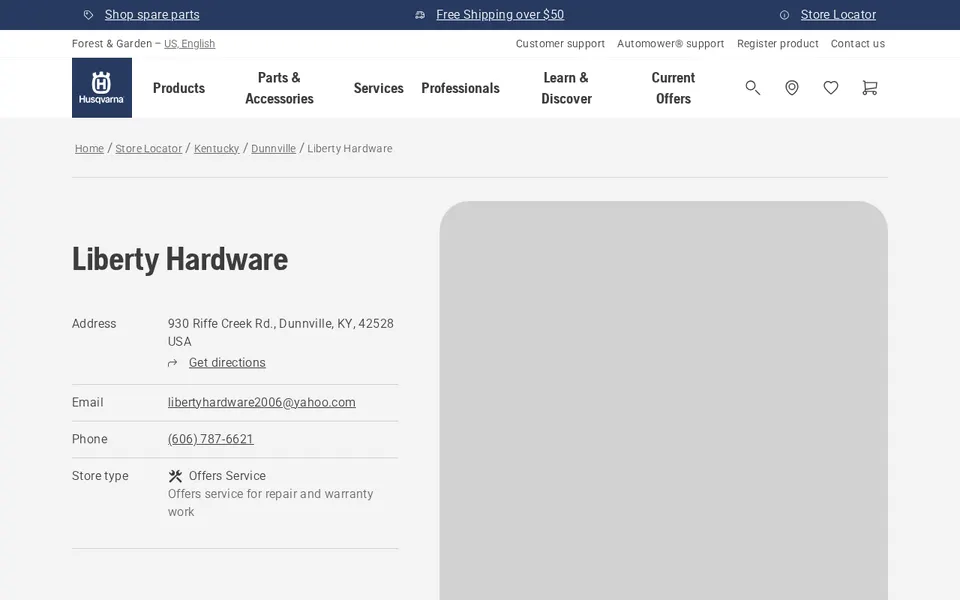The height and width of the screenshot is (600, 960).
Task: Open the Products menu
Action: tap(179, 88)
